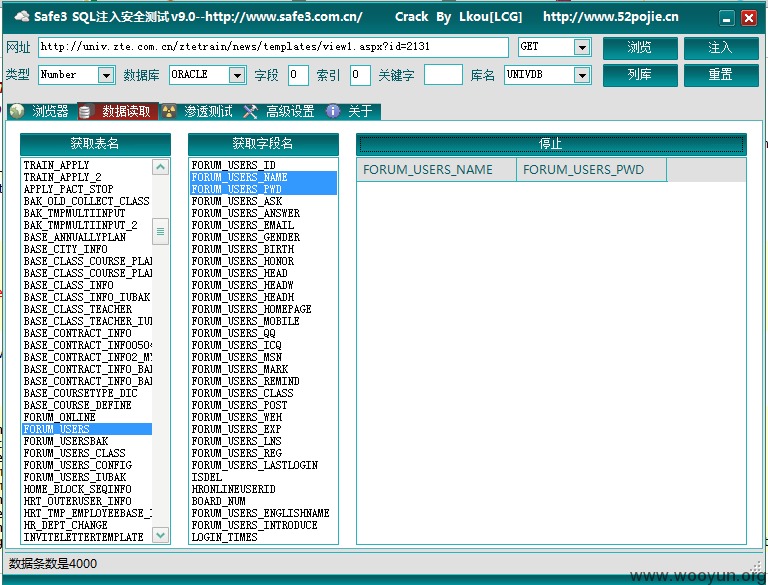768x585 pixels.
Task: Select FORUM_USERS_MOBILE field
Action: click(x=263, y=321)
